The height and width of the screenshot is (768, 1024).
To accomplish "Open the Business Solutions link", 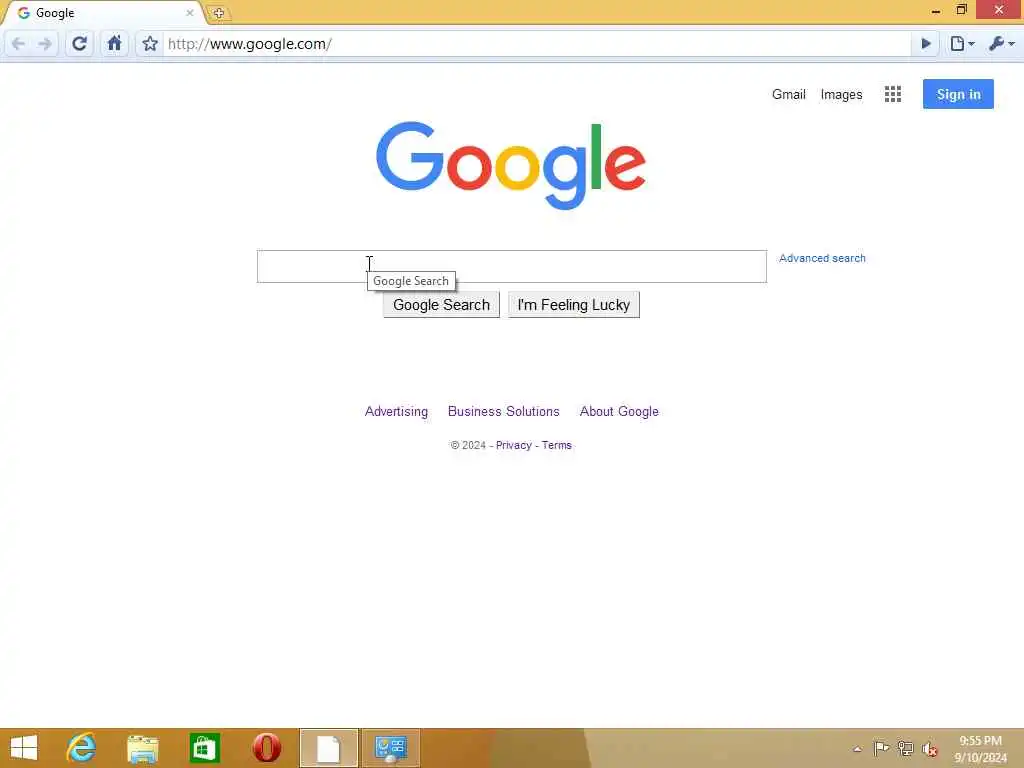I will (x=504, y=411).
